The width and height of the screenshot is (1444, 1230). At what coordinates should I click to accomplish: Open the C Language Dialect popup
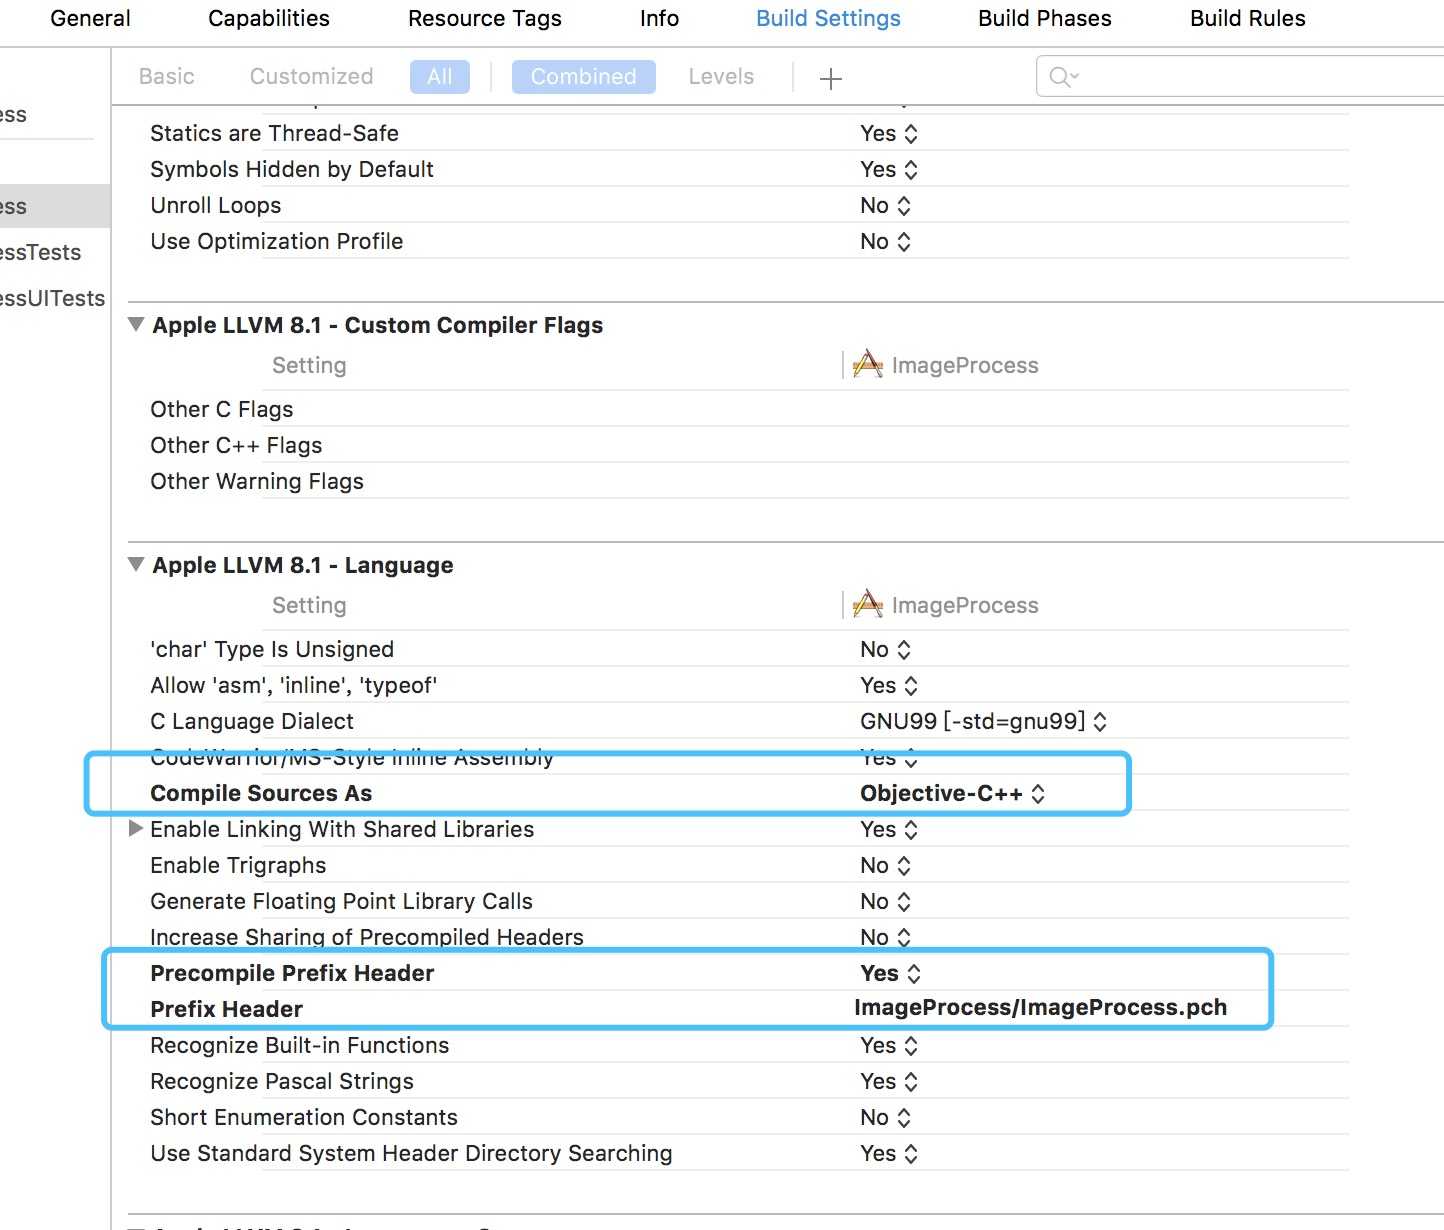click(x=982, y=721)
